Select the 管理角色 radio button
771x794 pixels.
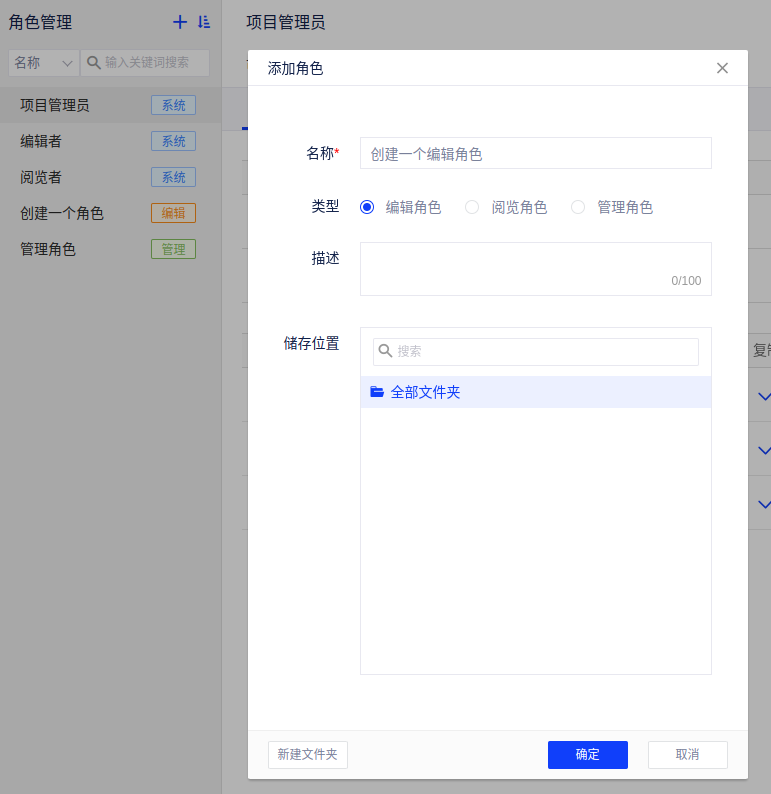point(578,207)
